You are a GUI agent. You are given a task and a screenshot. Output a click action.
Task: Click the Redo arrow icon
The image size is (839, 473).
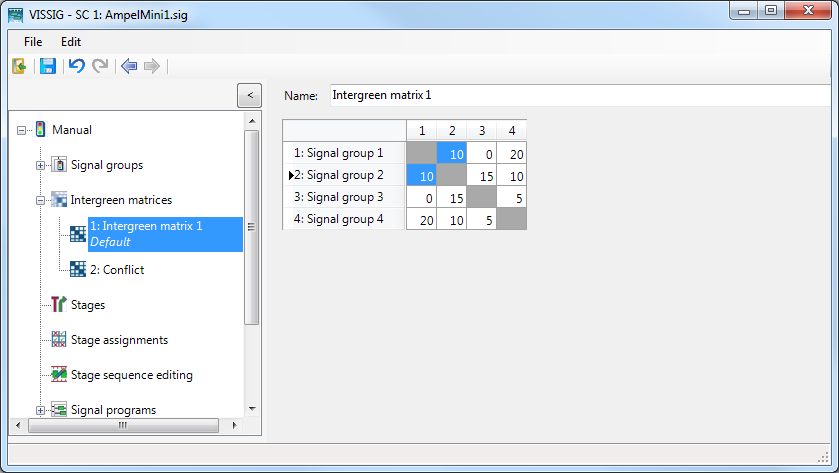[x=100, y=67]
